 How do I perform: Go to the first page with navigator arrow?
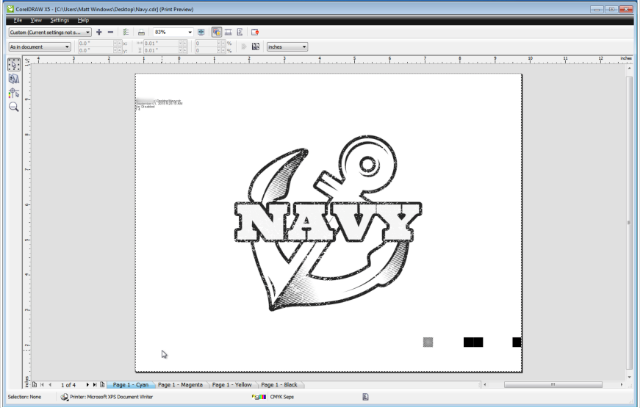(x=42, y=385)
